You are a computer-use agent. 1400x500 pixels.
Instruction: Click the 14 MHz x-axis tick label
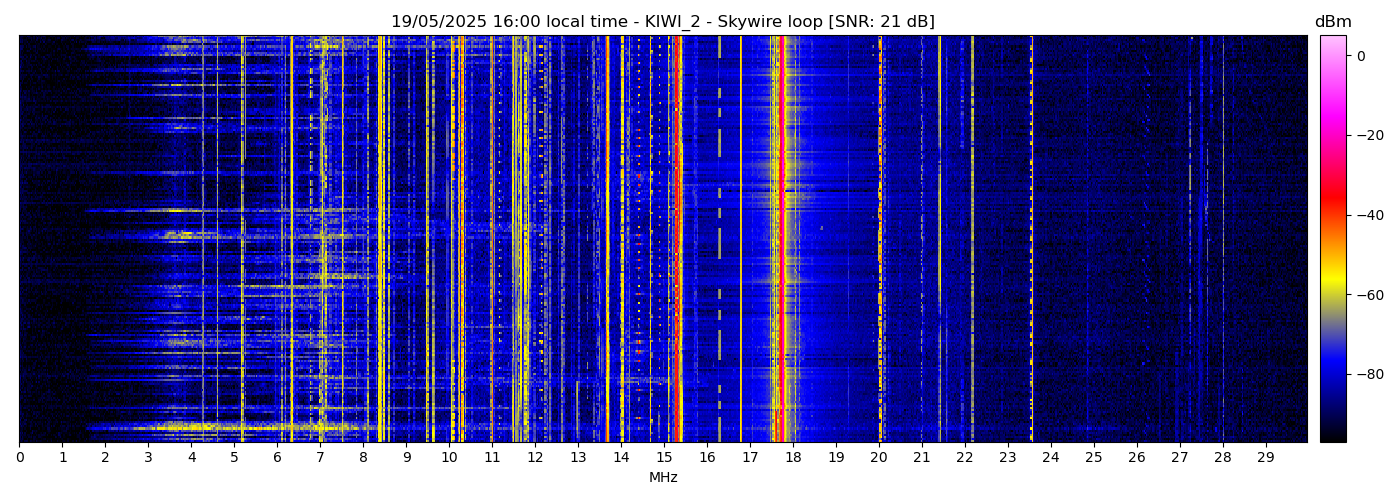tap(621, 457)
